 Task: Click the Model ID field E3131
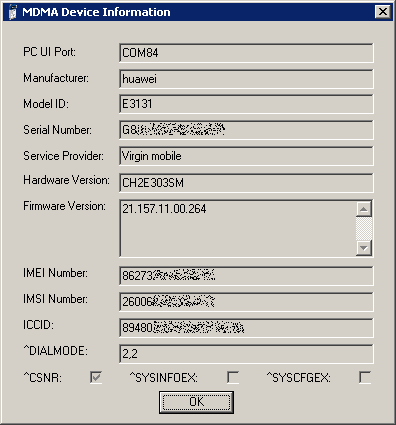(x=246, y=104)
